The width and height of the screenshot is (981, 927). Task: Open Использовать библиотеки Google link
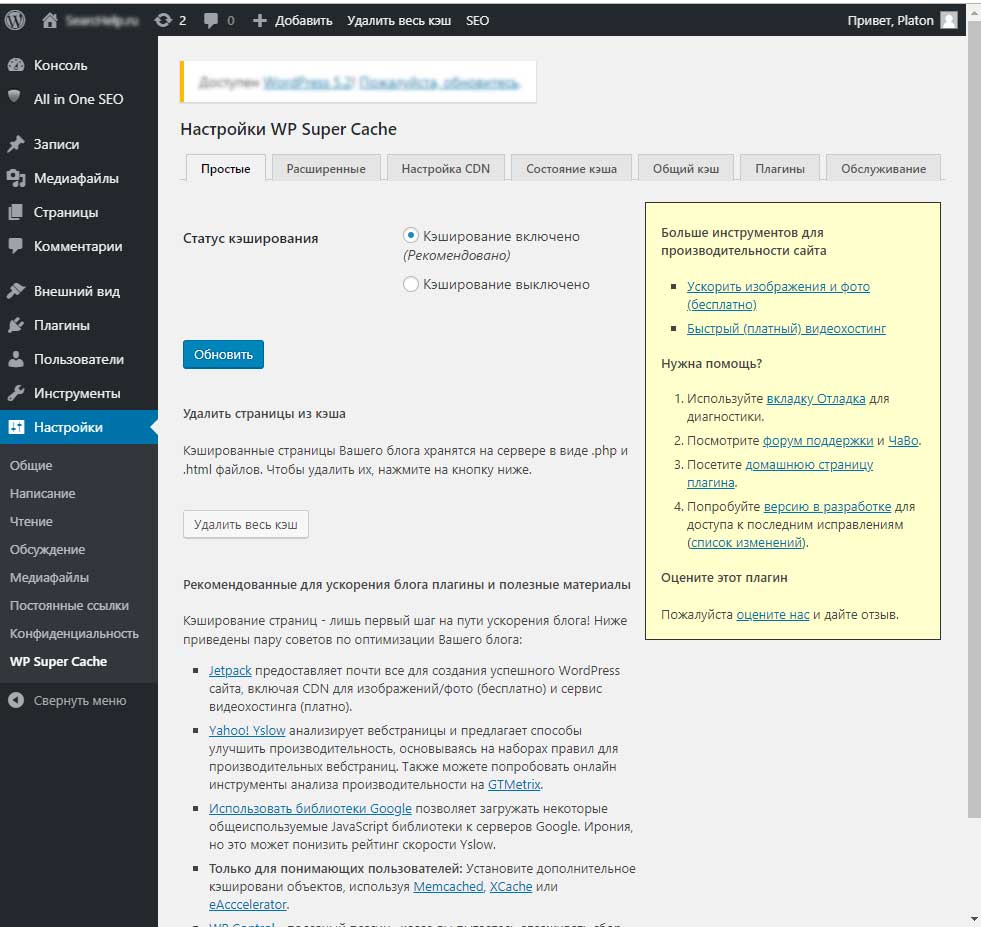point(310,808)
